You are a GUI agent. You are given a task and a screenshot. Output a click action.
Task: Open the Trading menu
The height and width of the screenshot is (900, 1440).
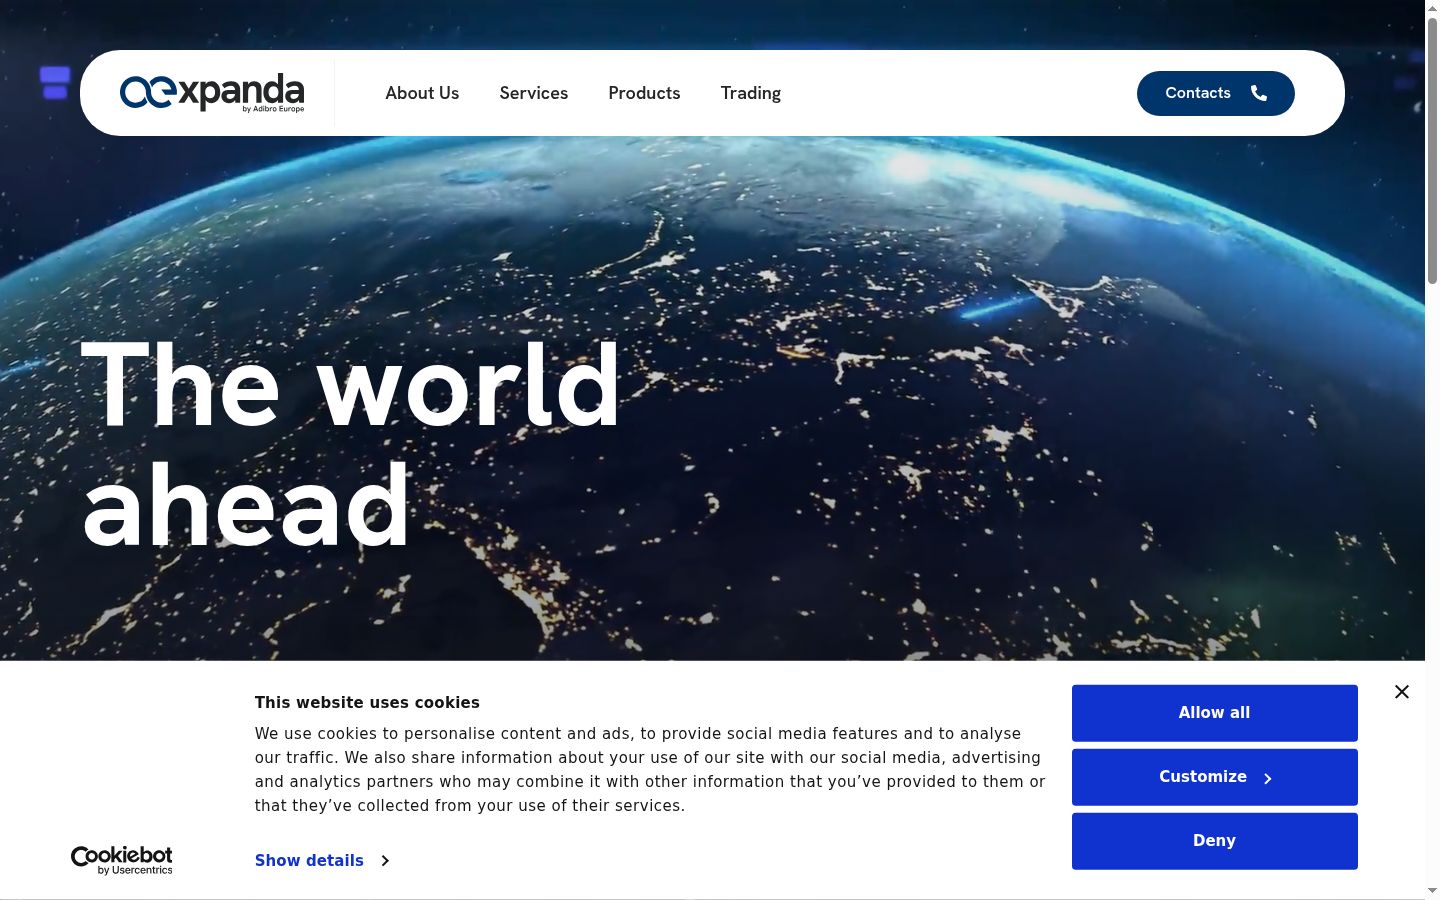click(x=751, y=93)
